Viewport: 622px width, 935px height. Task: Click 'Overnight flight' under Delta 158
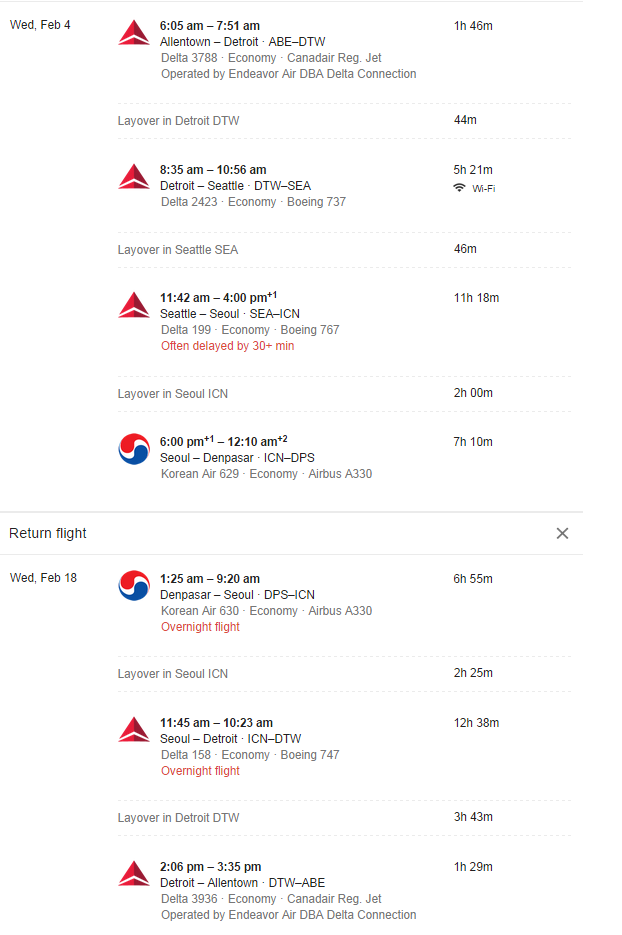tap(200, 770)
